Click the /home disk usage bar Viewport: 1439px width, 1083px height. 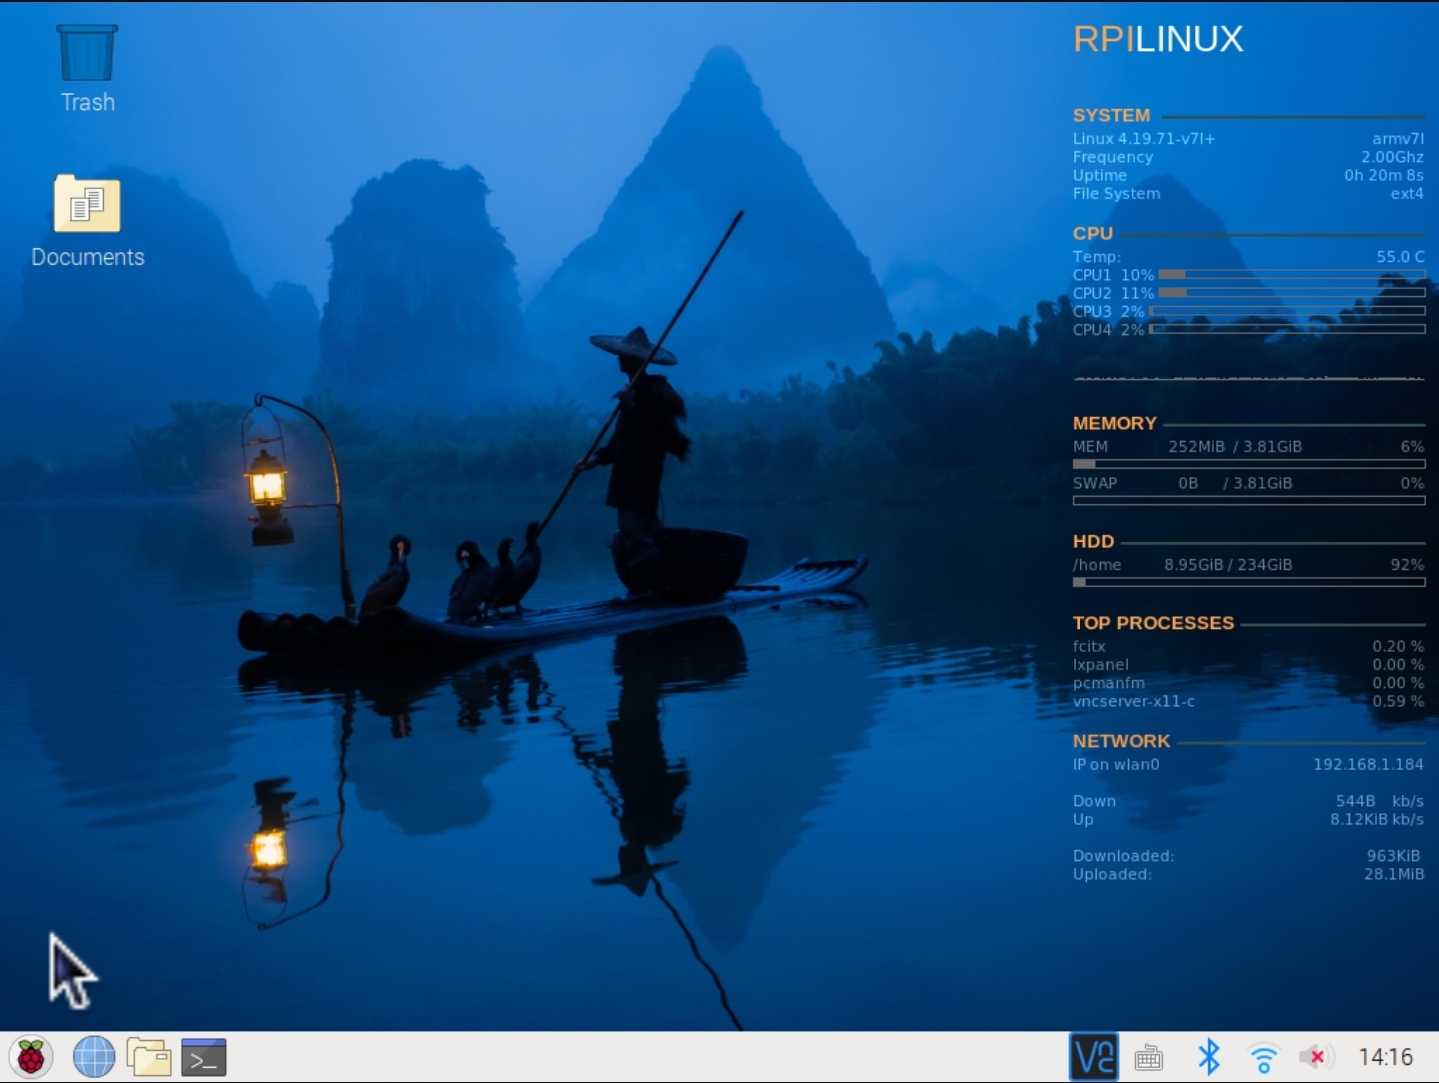(x=1248, y=582)
